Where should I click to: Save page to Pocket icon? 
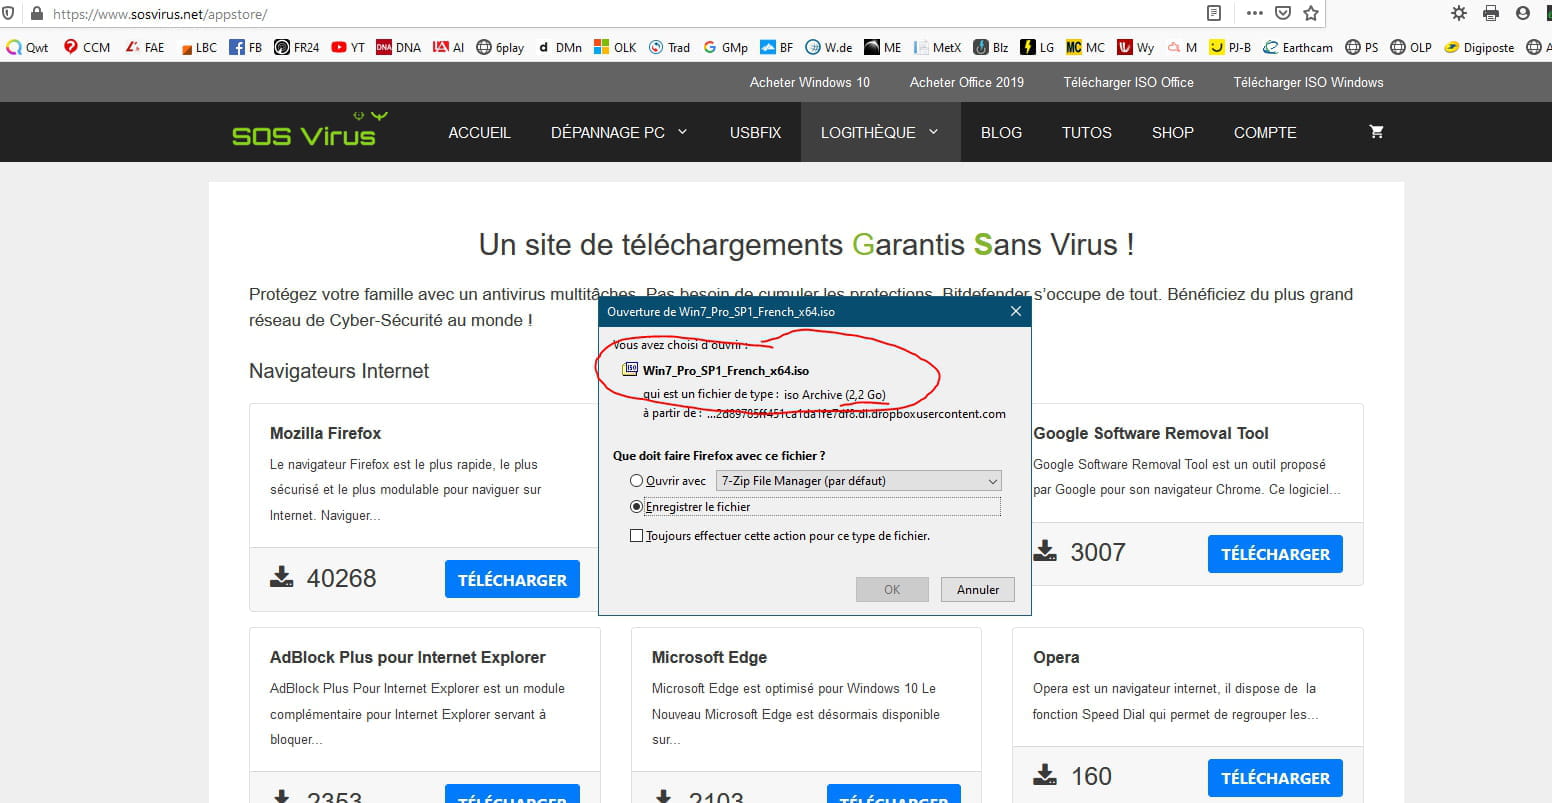click(x=1283, y=13)
